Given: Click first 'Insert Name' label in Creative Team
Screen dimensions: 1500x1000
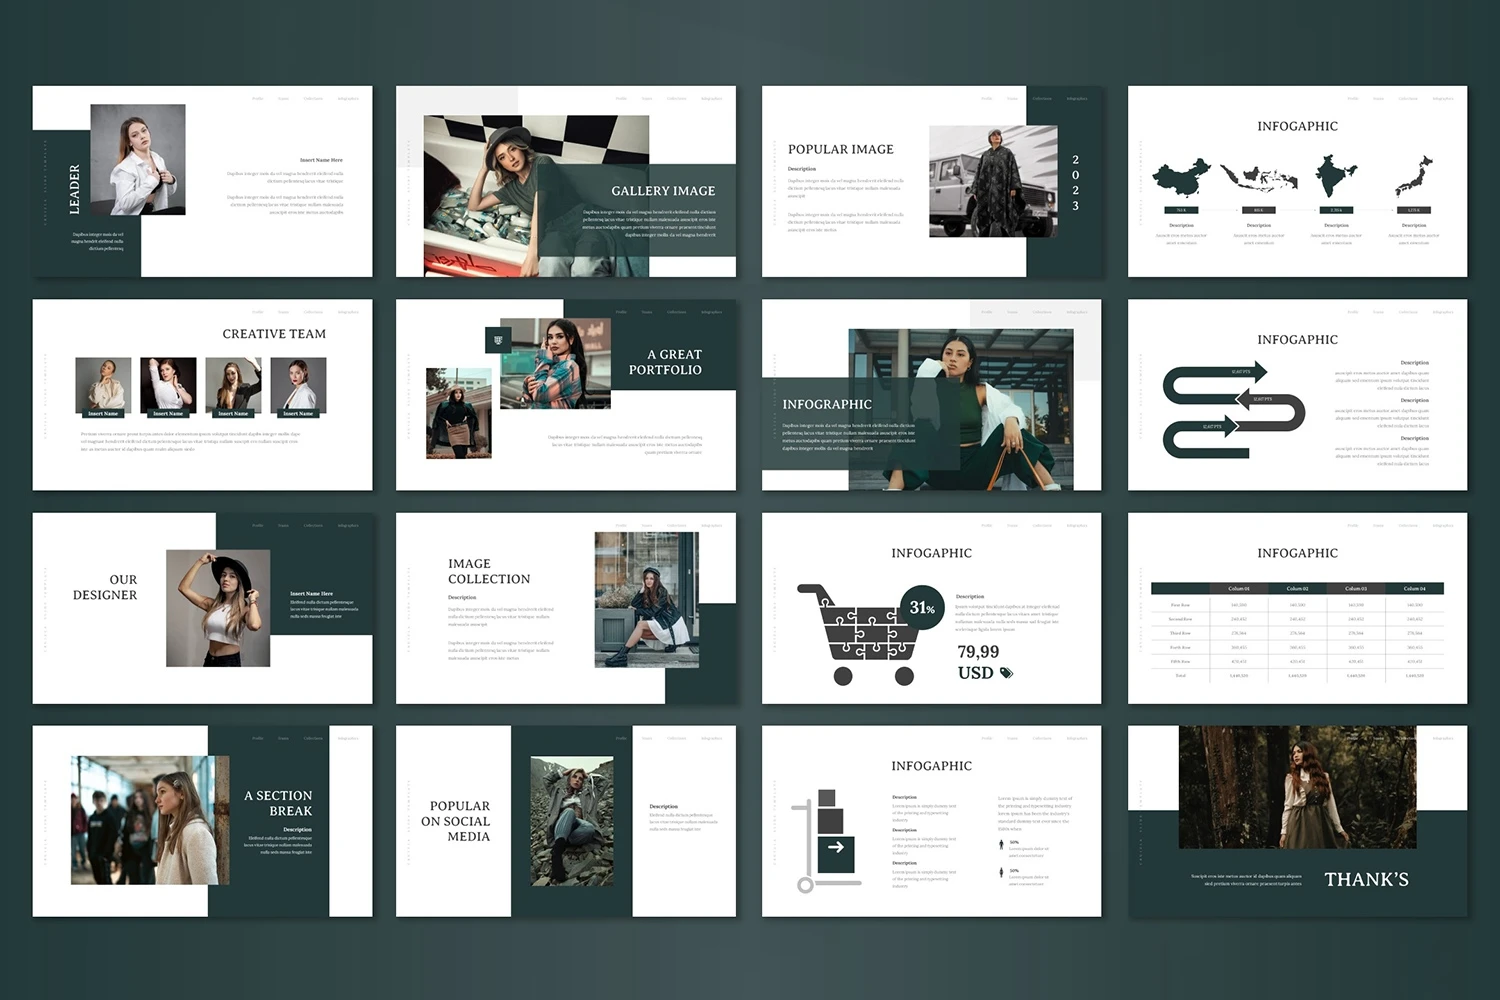Looking at the screenshot, I should coord(103,413).
